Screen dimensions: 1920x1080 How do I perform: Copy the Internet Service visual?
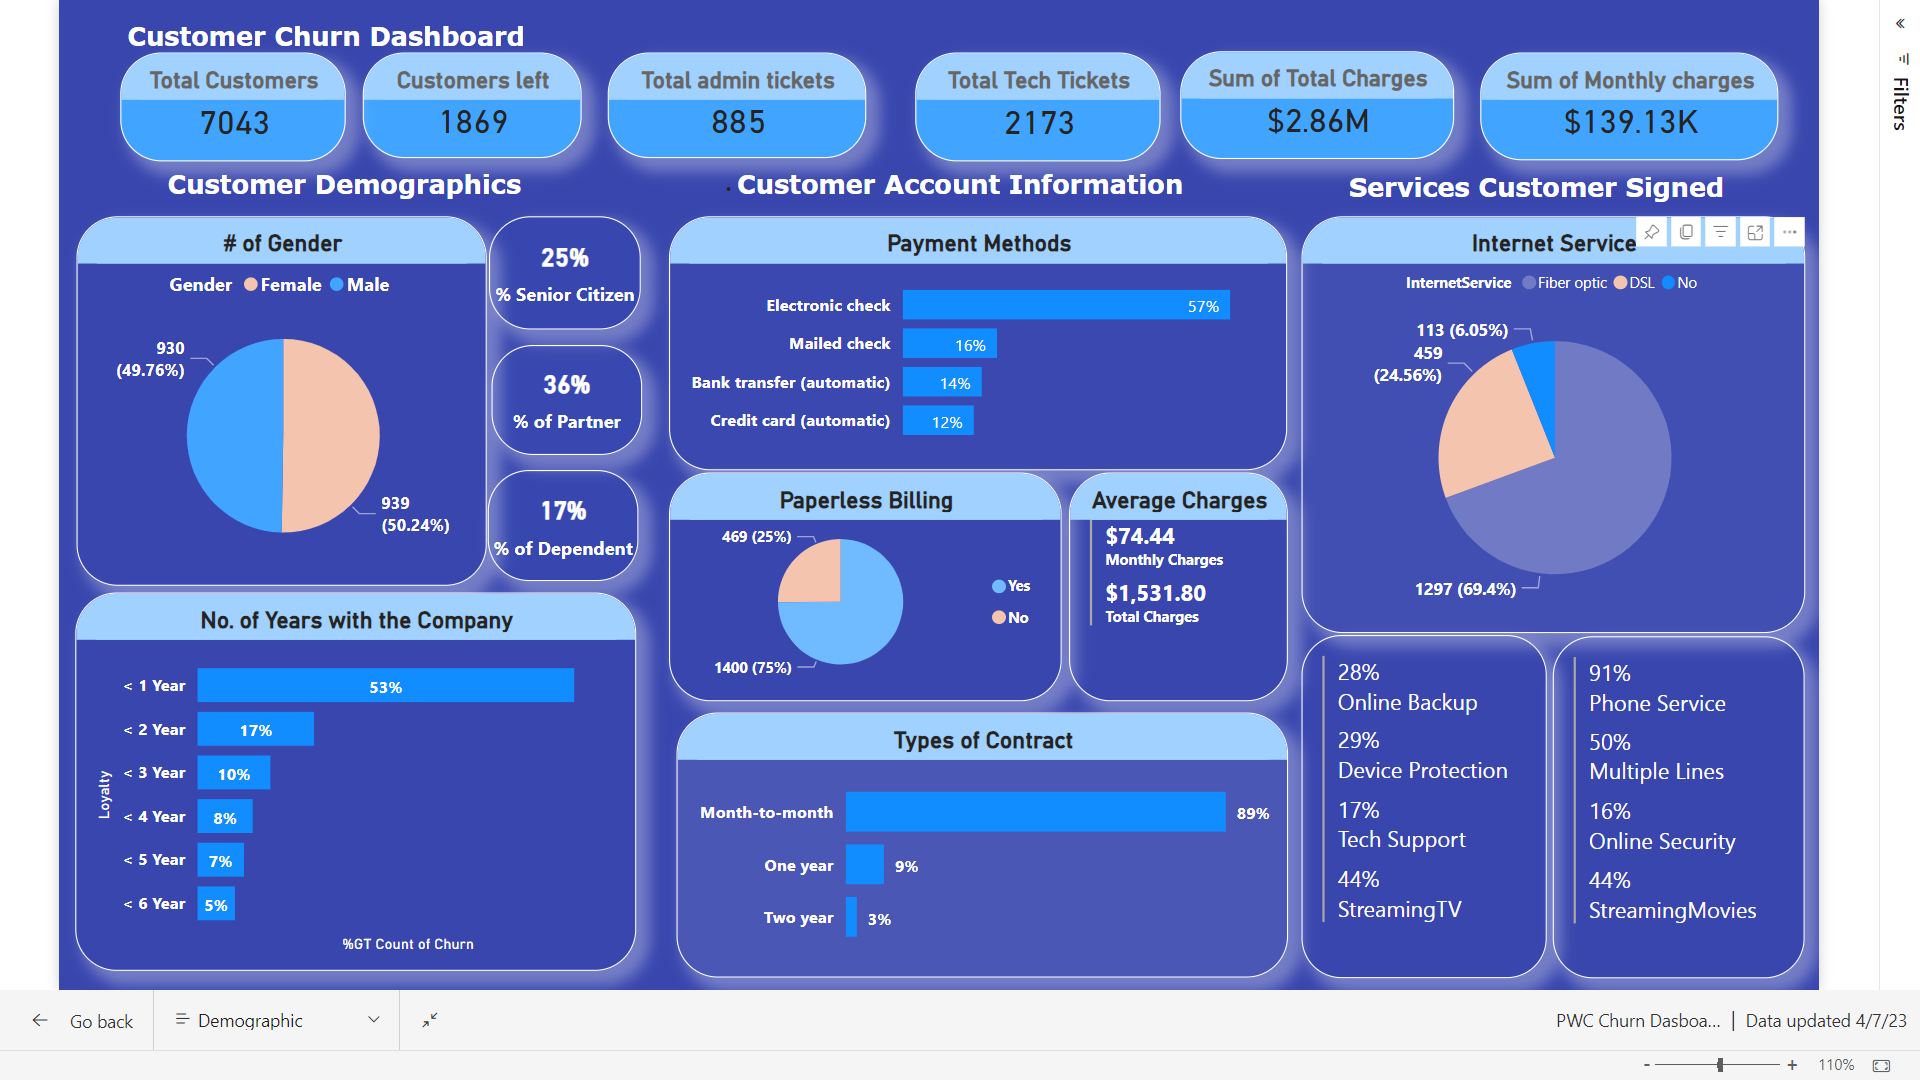pyautogui.click(x=1686, y=232)
